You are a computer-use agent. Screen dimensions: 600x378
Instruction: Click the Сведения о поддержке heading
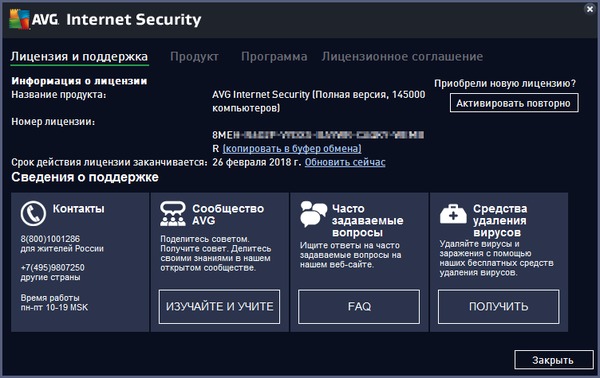(x=85, y=177)
